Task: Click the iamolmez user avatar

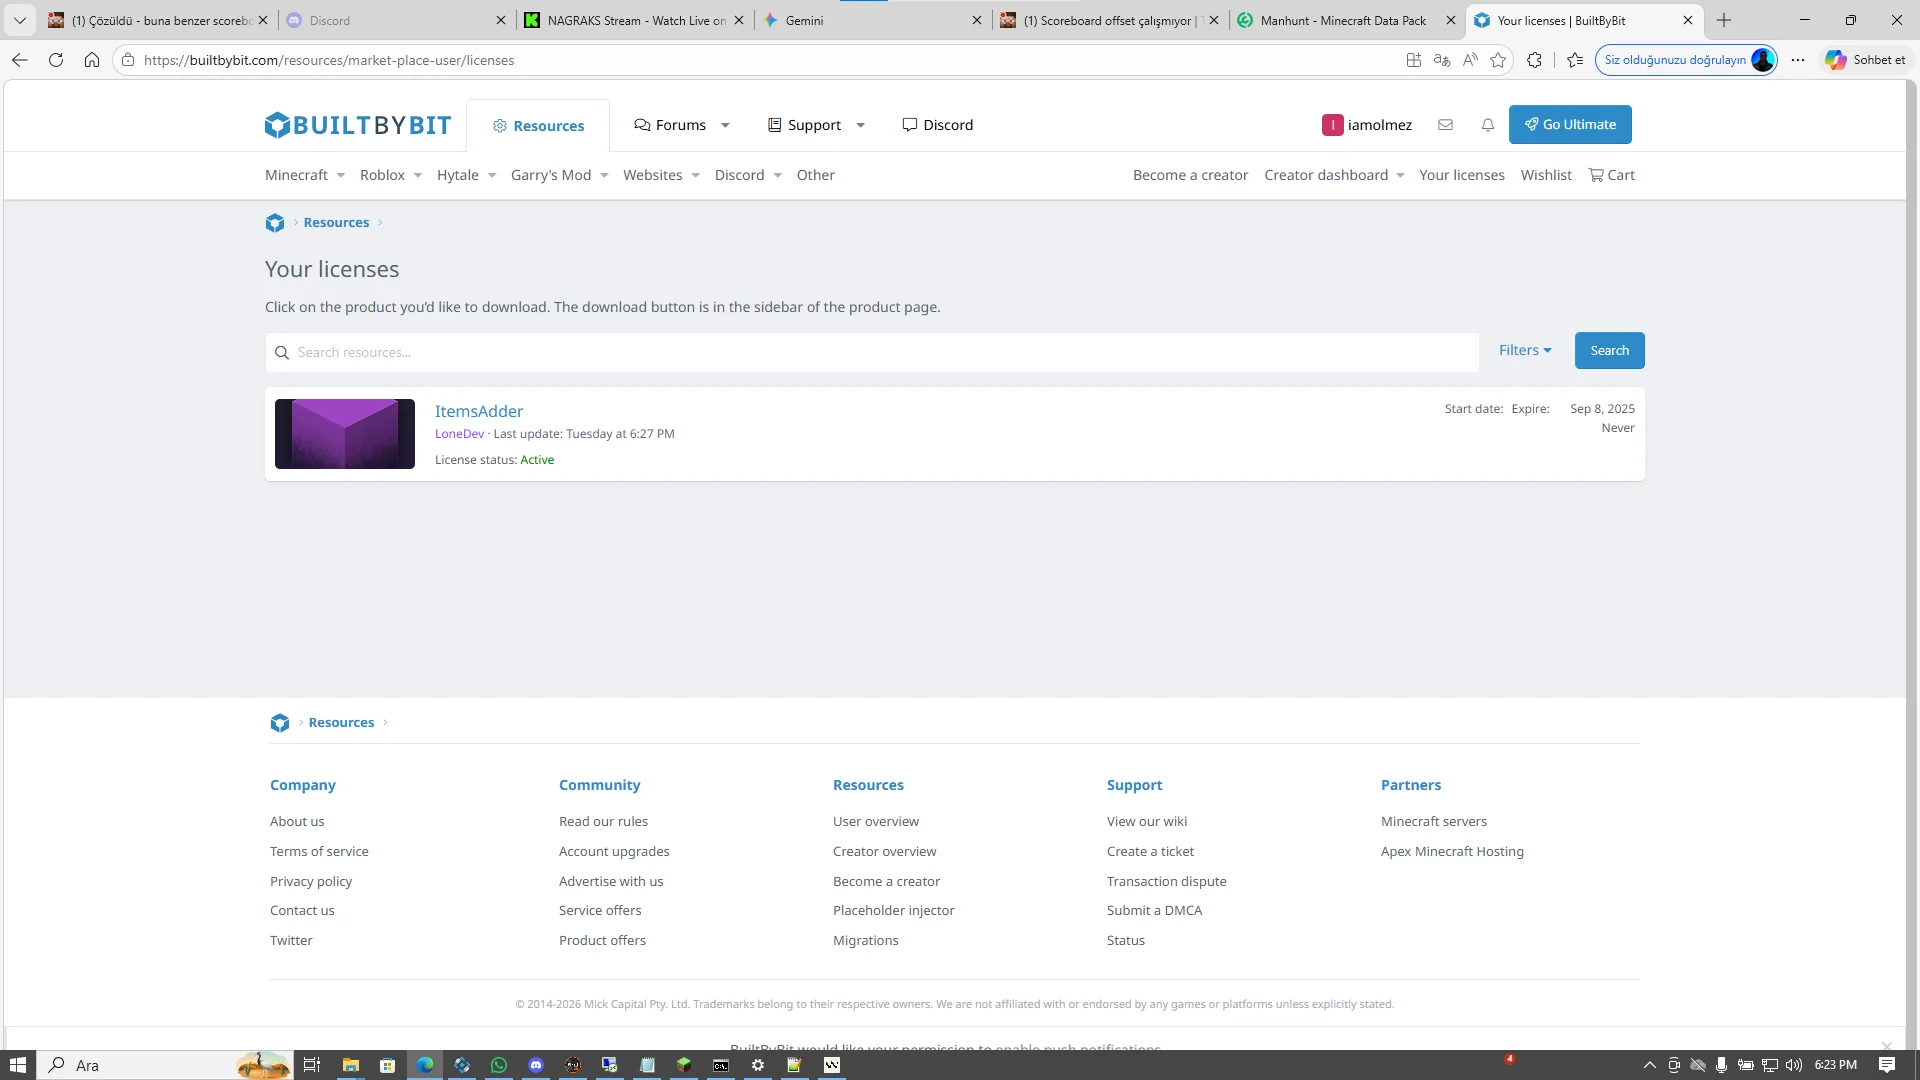Action: [x=1332, y=125]
